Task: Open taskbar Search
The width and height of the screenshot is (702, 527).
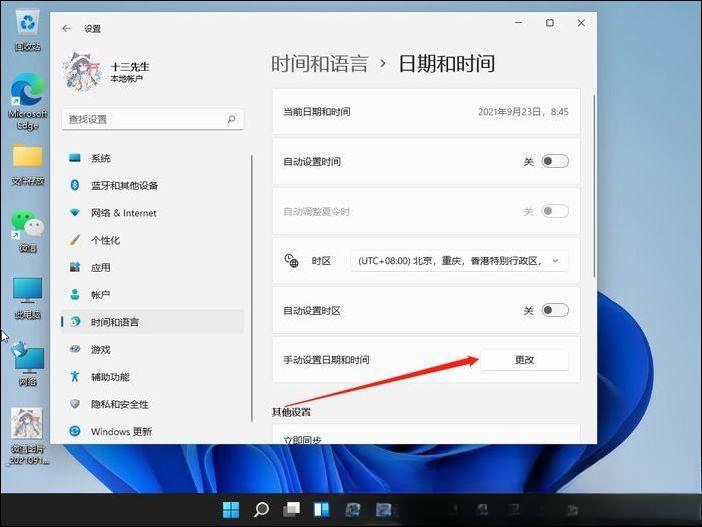Action: click(261, 510)
